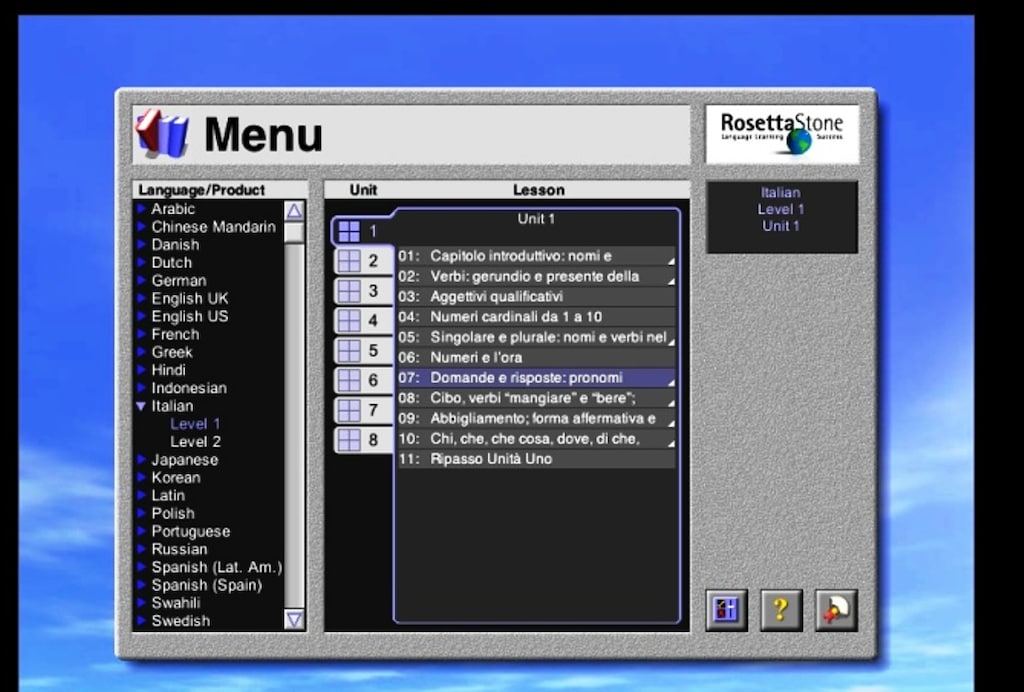
Task: Select the Unit 1 grid icon tab
Action: pyautogui.click(x=361, y=231)
